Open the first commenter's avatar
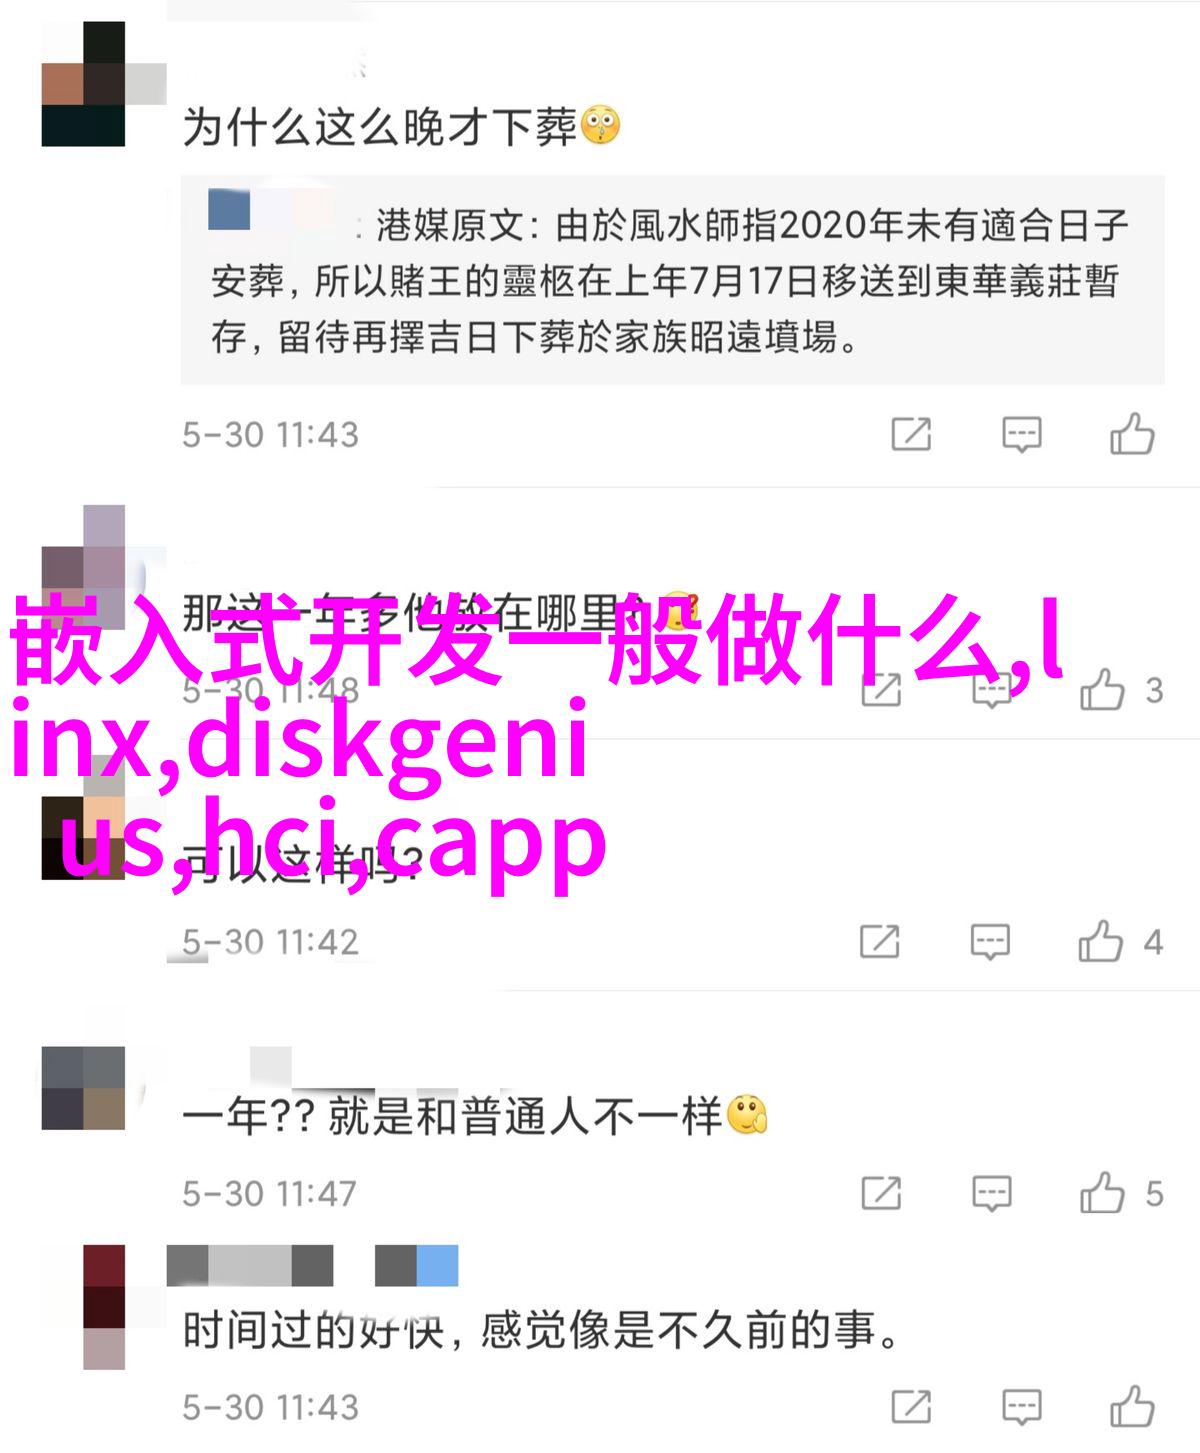The width and height of the screenshot is (1200, 1453). (84, 84)
